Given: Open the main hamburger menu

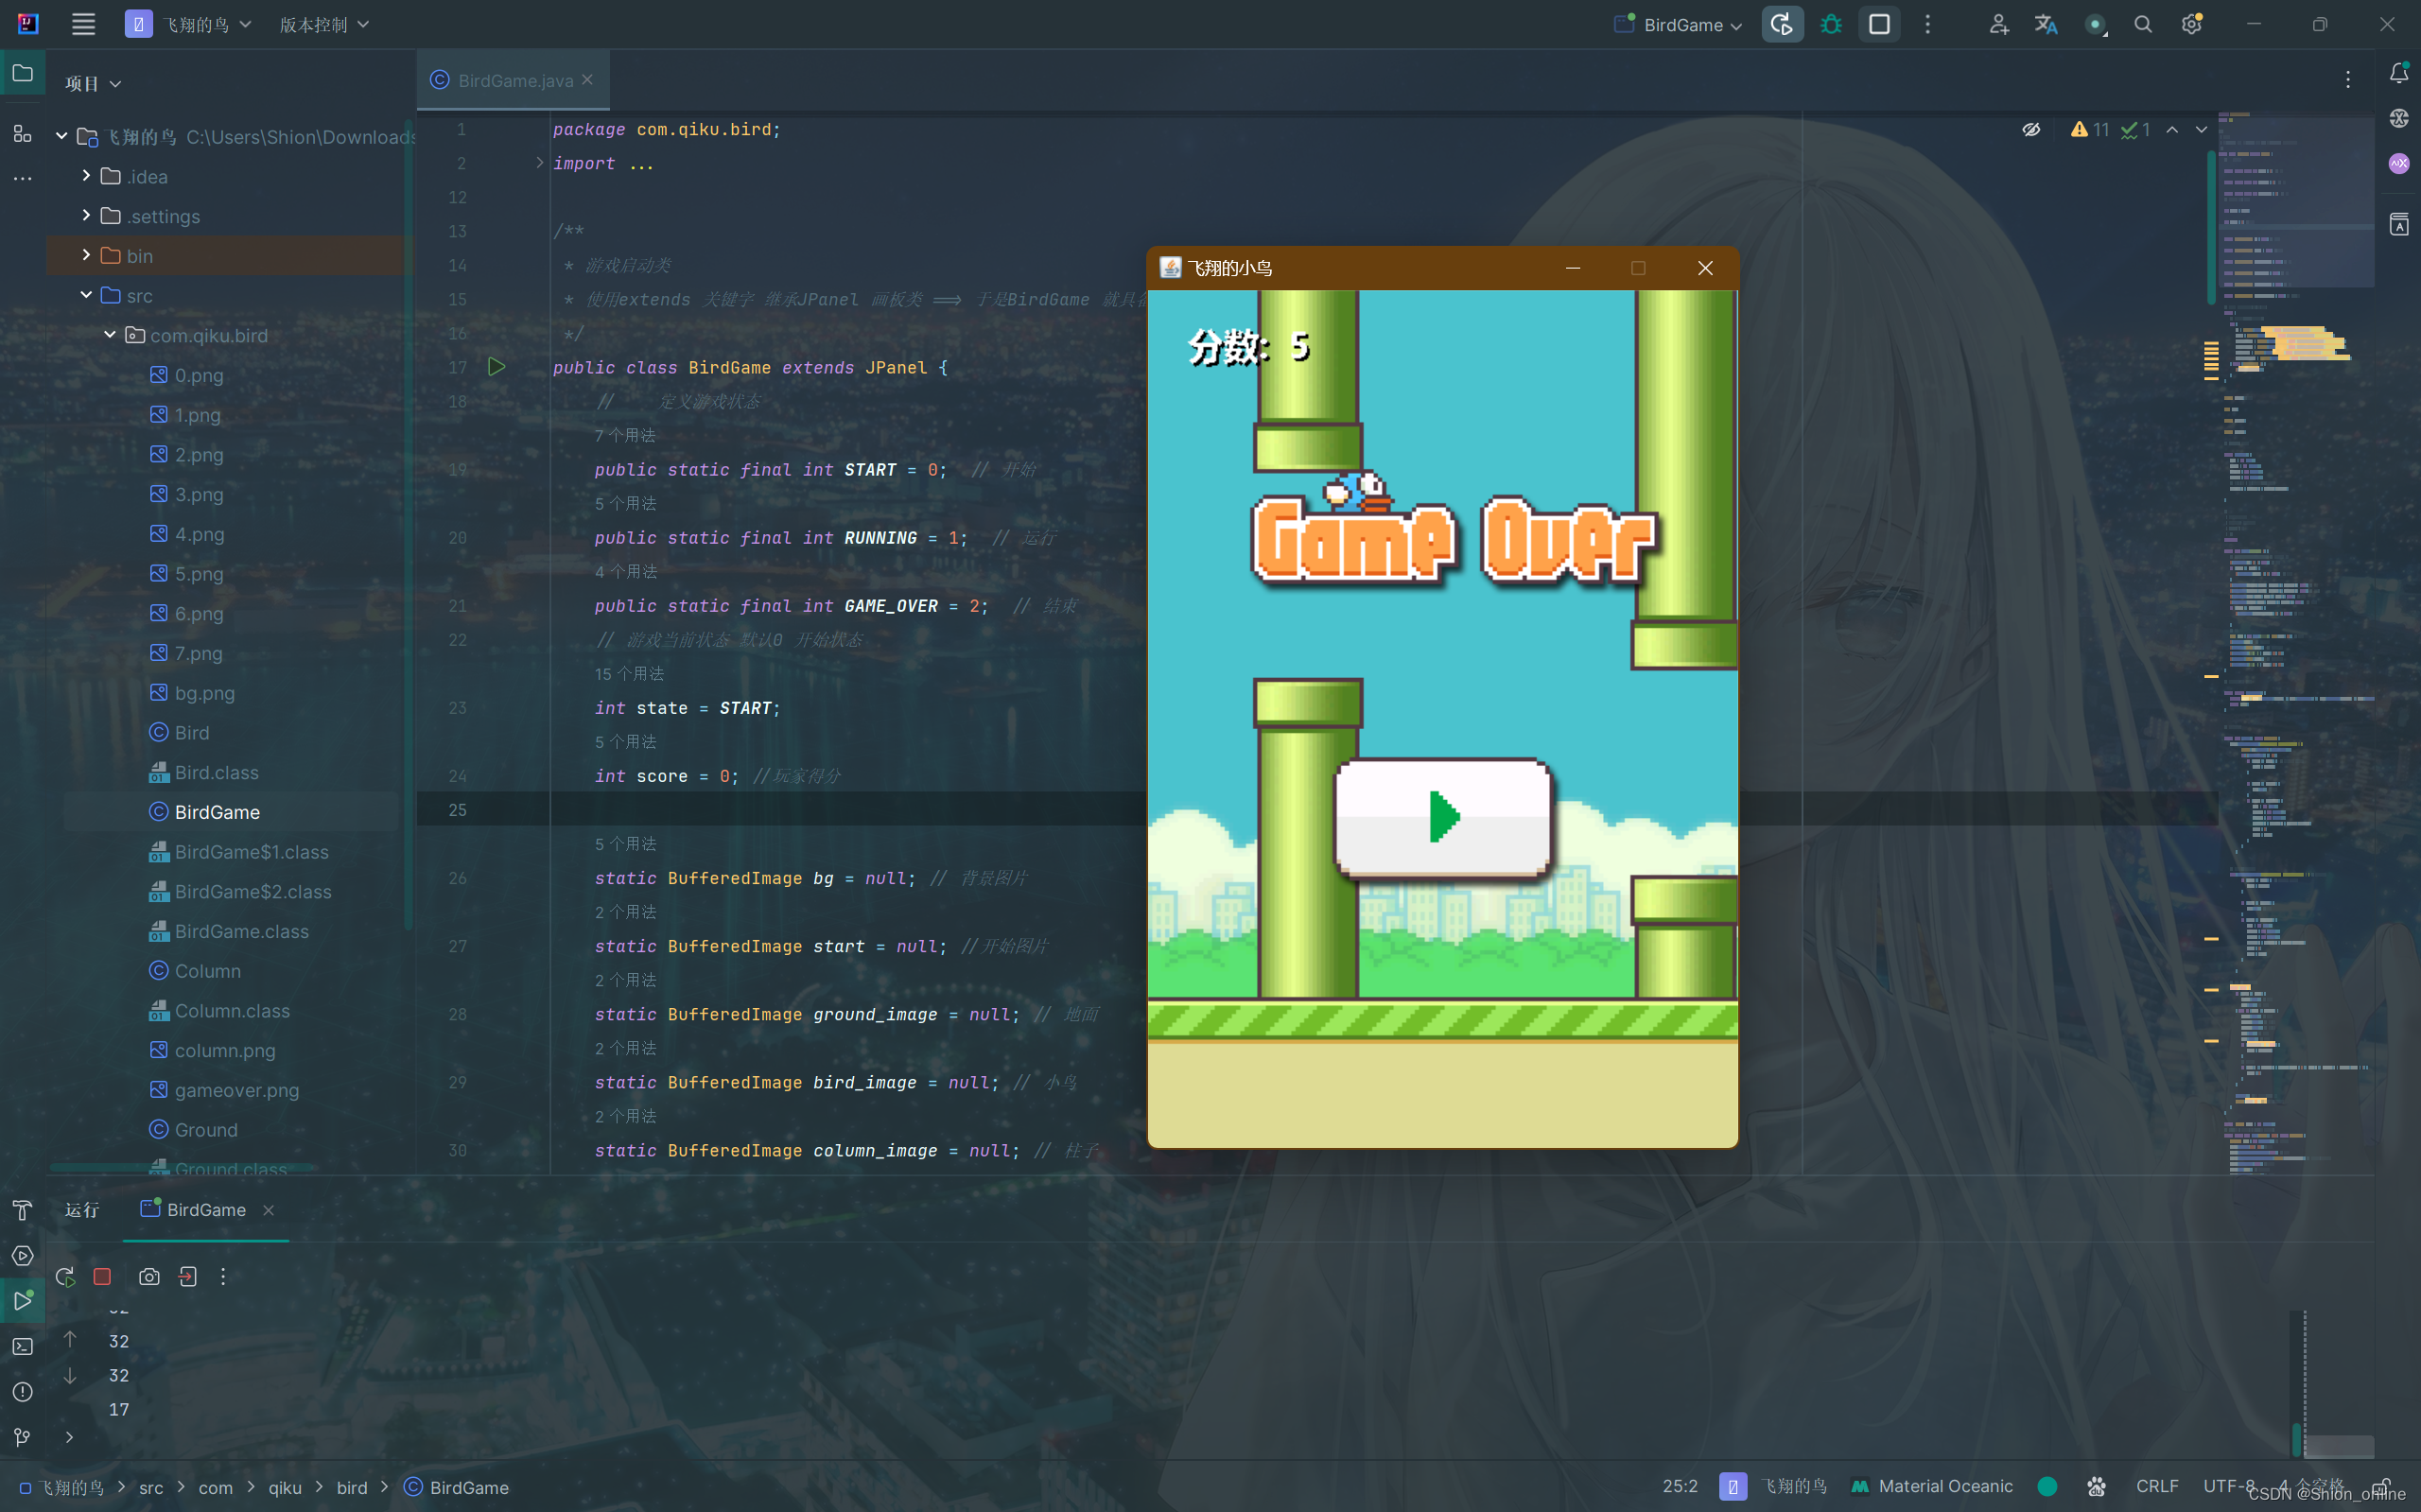Looking at the screenshot, I should pyautogui.click(x=84, y=24).
